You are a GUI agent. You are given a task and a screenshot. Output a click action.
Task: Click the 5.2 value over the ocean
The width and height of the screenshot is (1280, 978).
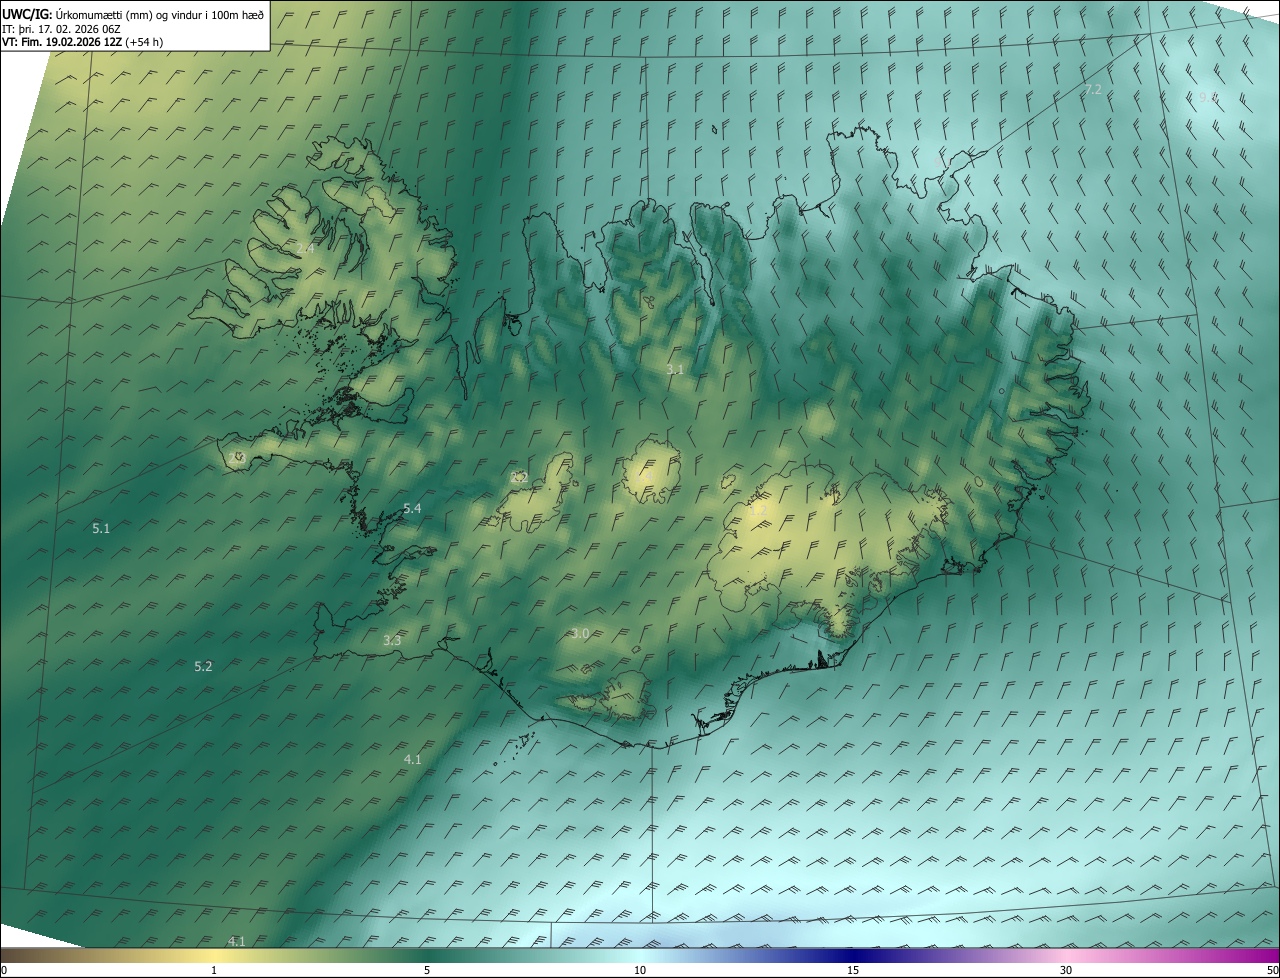click(x=203, y=666)
